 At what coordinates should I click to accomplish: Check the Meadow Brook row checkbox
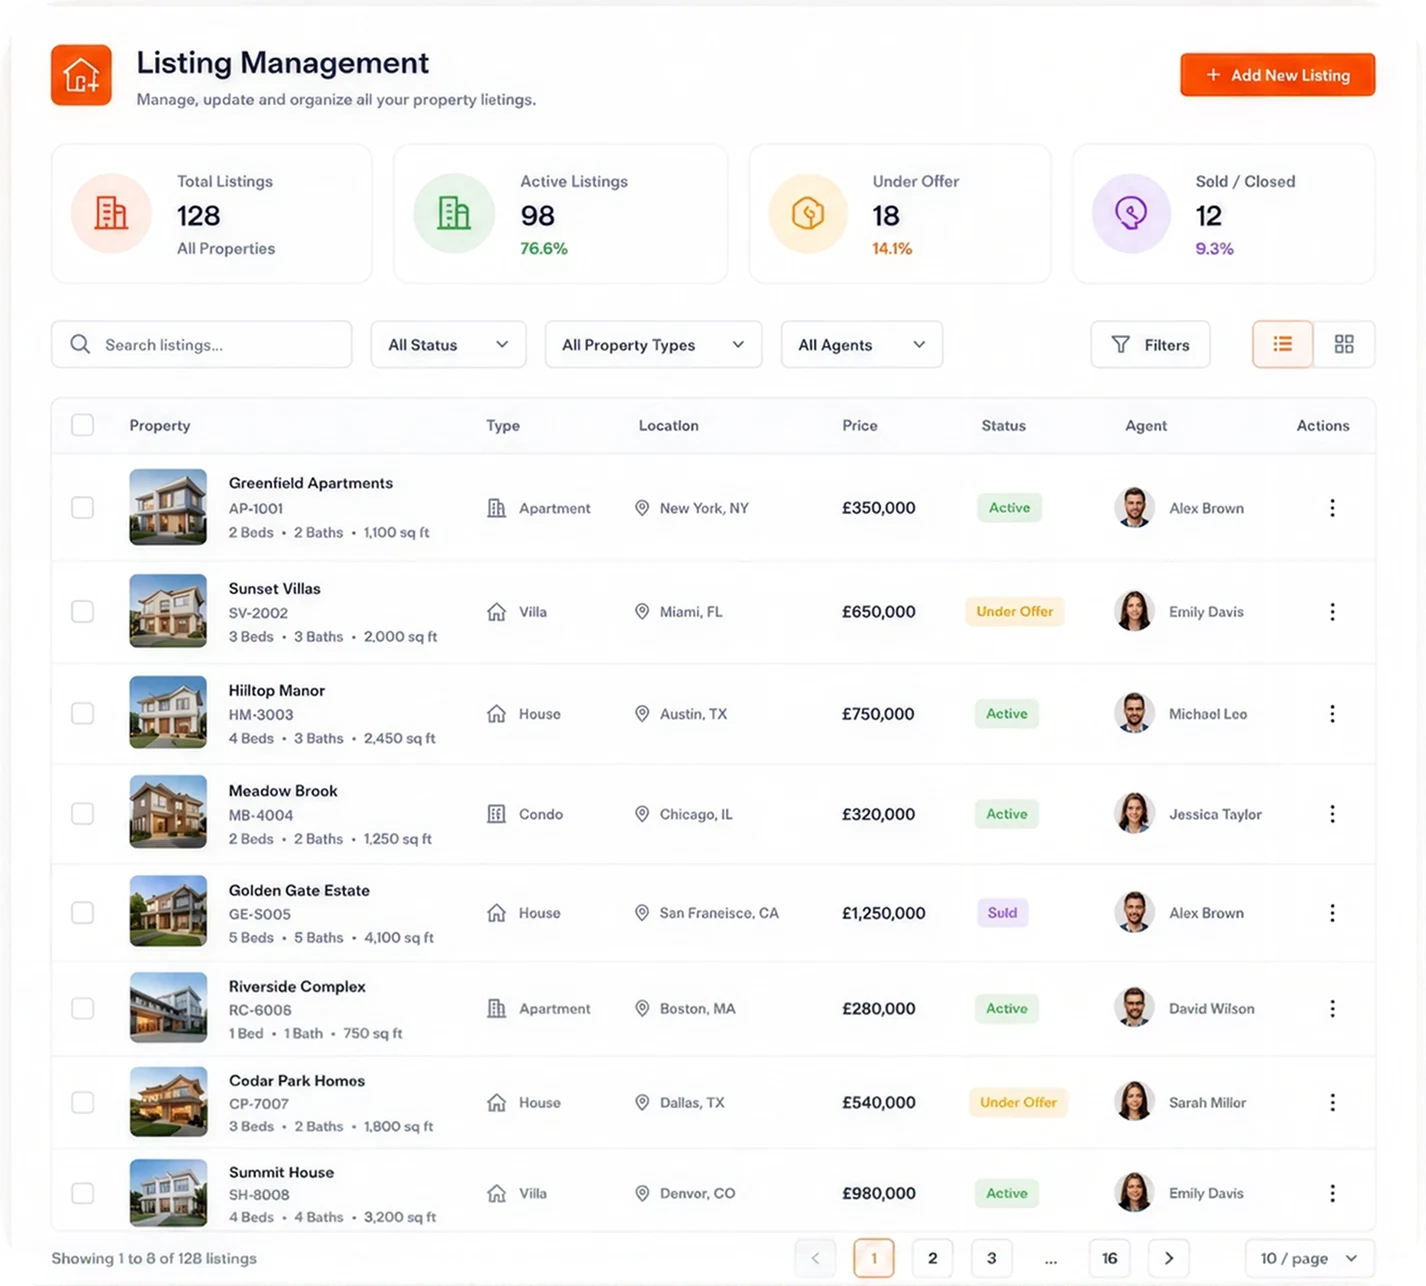(83, 814)
